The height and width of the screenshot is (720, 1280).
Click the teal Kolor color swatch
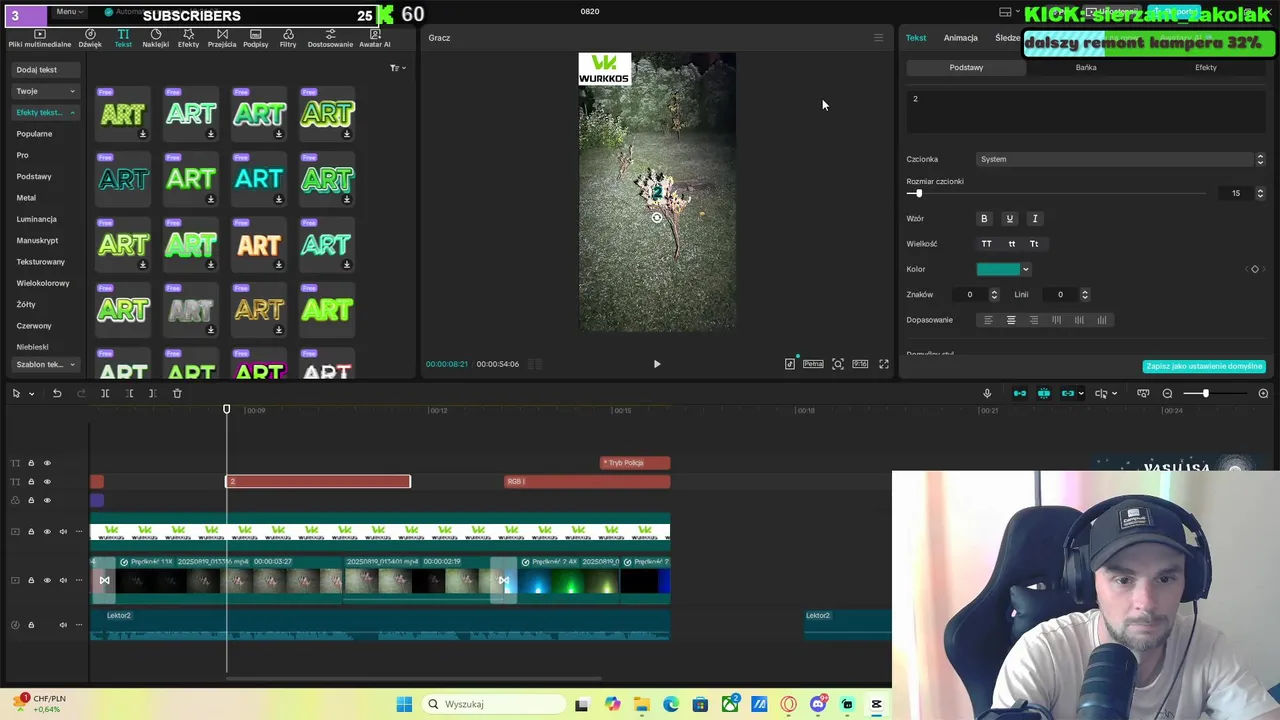(x=998, y=269)
